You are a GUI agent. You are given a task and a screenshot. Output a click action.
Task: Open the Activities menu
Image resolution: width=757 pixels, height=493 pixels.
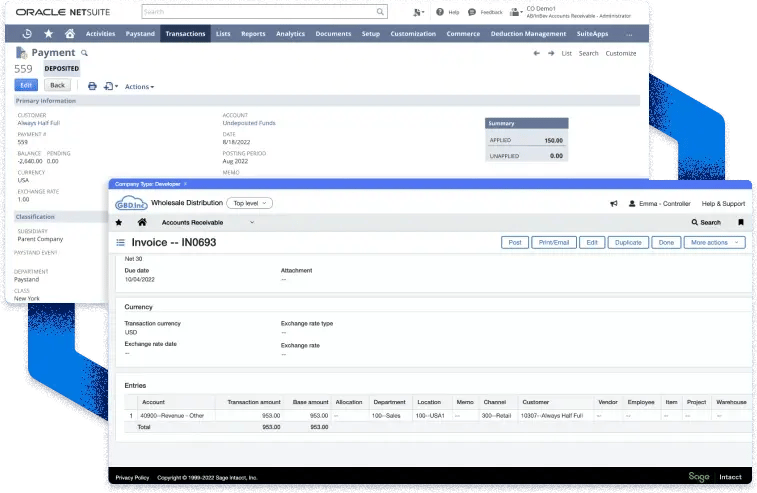pos(100,34)
